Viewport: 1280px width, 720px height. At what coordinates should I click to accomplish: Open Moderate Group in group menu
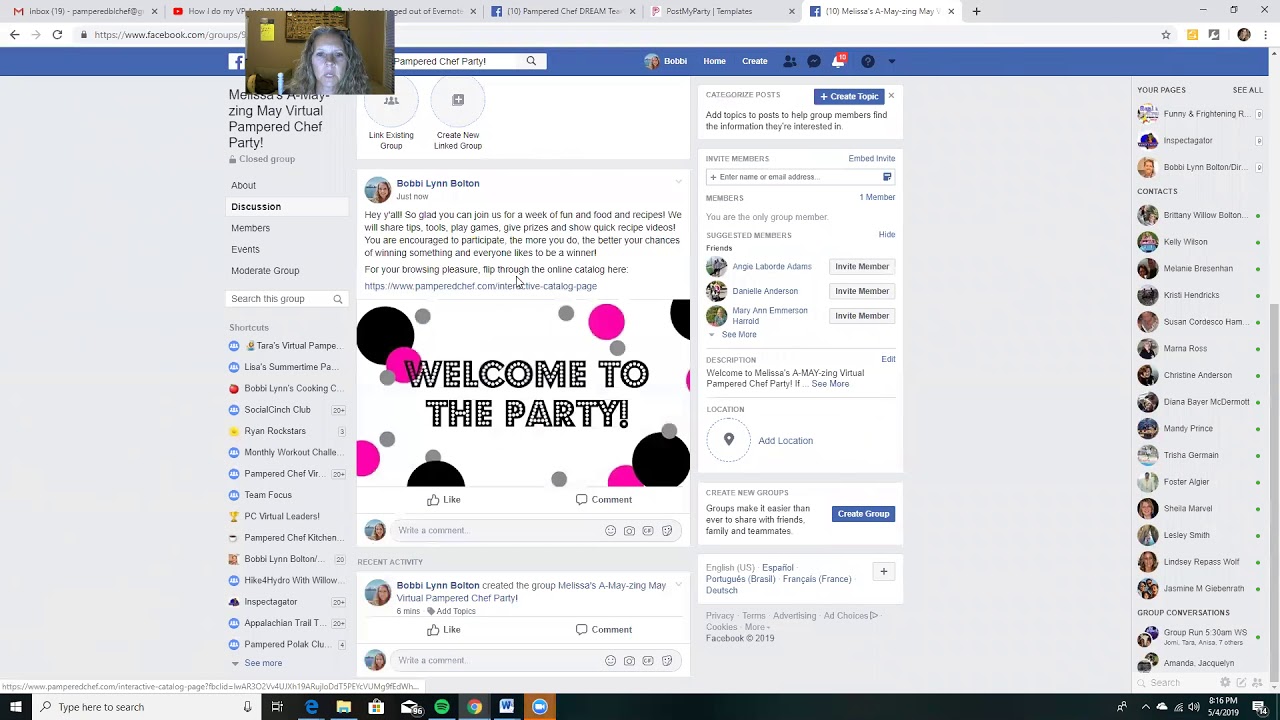265,271
